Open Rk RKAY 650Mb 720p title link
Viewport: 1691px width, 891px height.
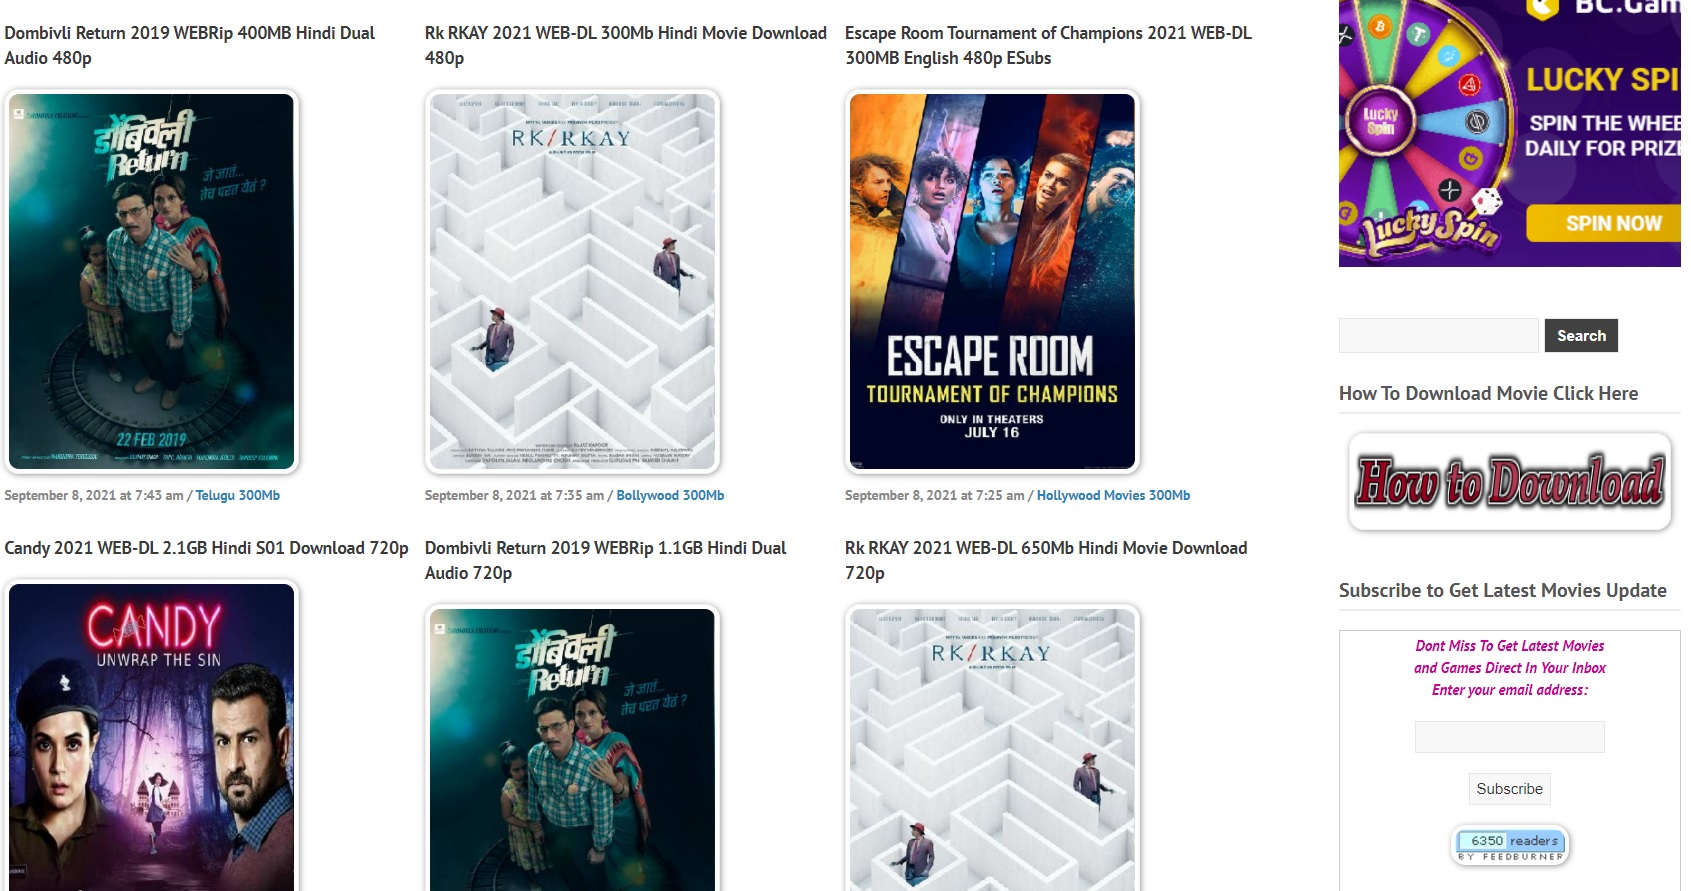pyautogui.click(x=1046, y=560)
